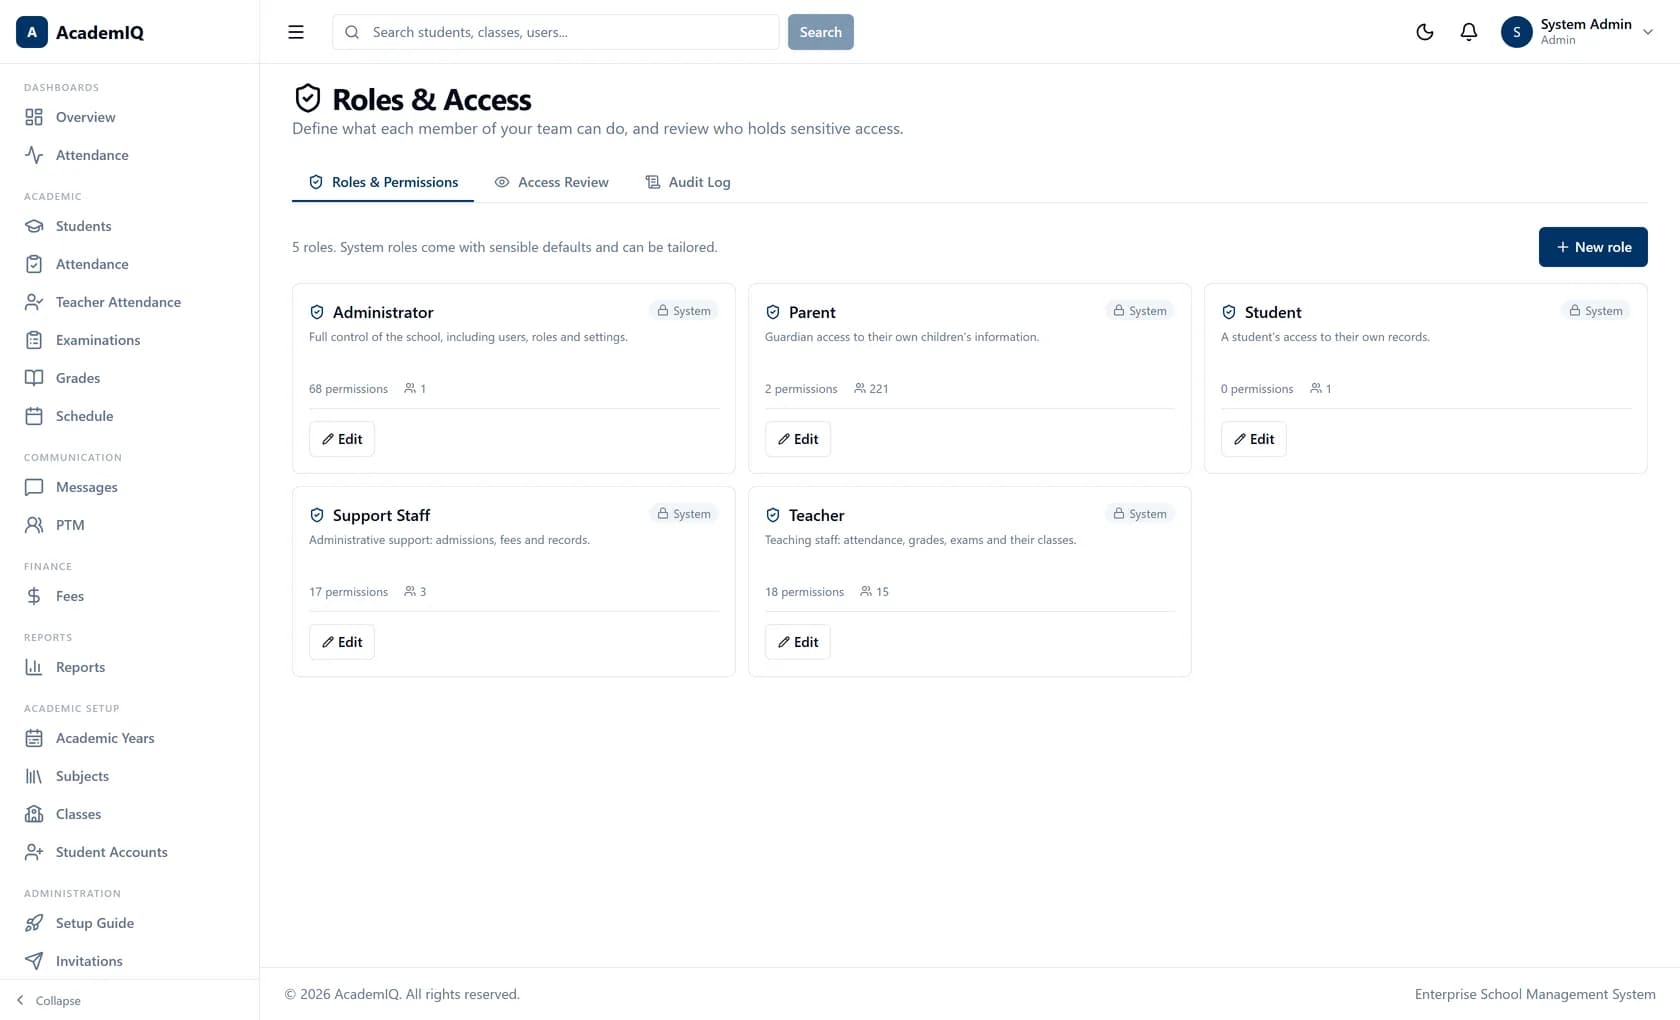Open the Grades section
Image resolution: width=1680 pixels, height=1020 pixels.
click(x=130, y=378)
